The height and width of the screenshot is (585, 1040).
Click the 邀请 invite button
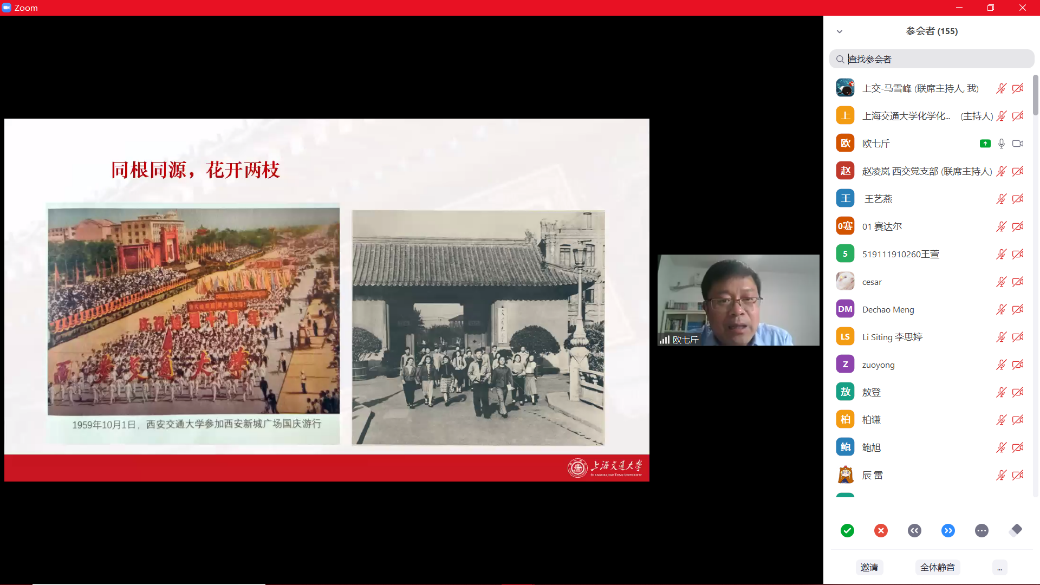tap(869, 567)
